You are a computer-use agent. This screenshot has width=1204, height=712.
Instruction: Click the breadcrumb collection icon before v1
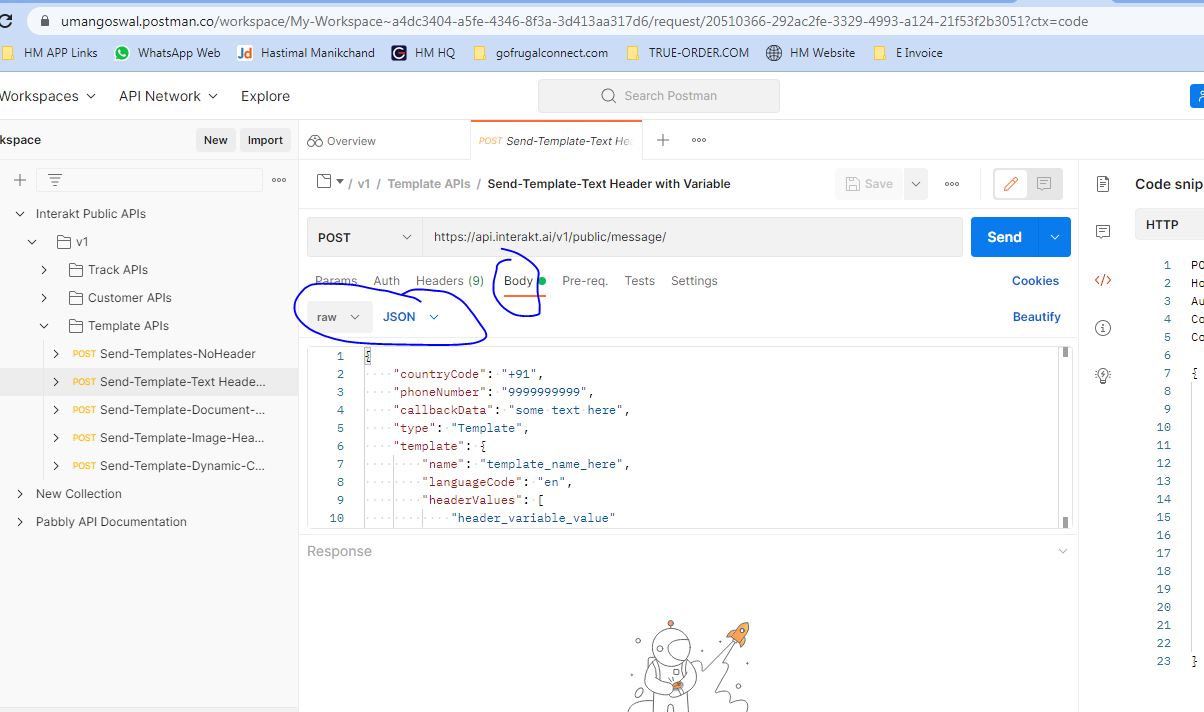pos(324,182)
